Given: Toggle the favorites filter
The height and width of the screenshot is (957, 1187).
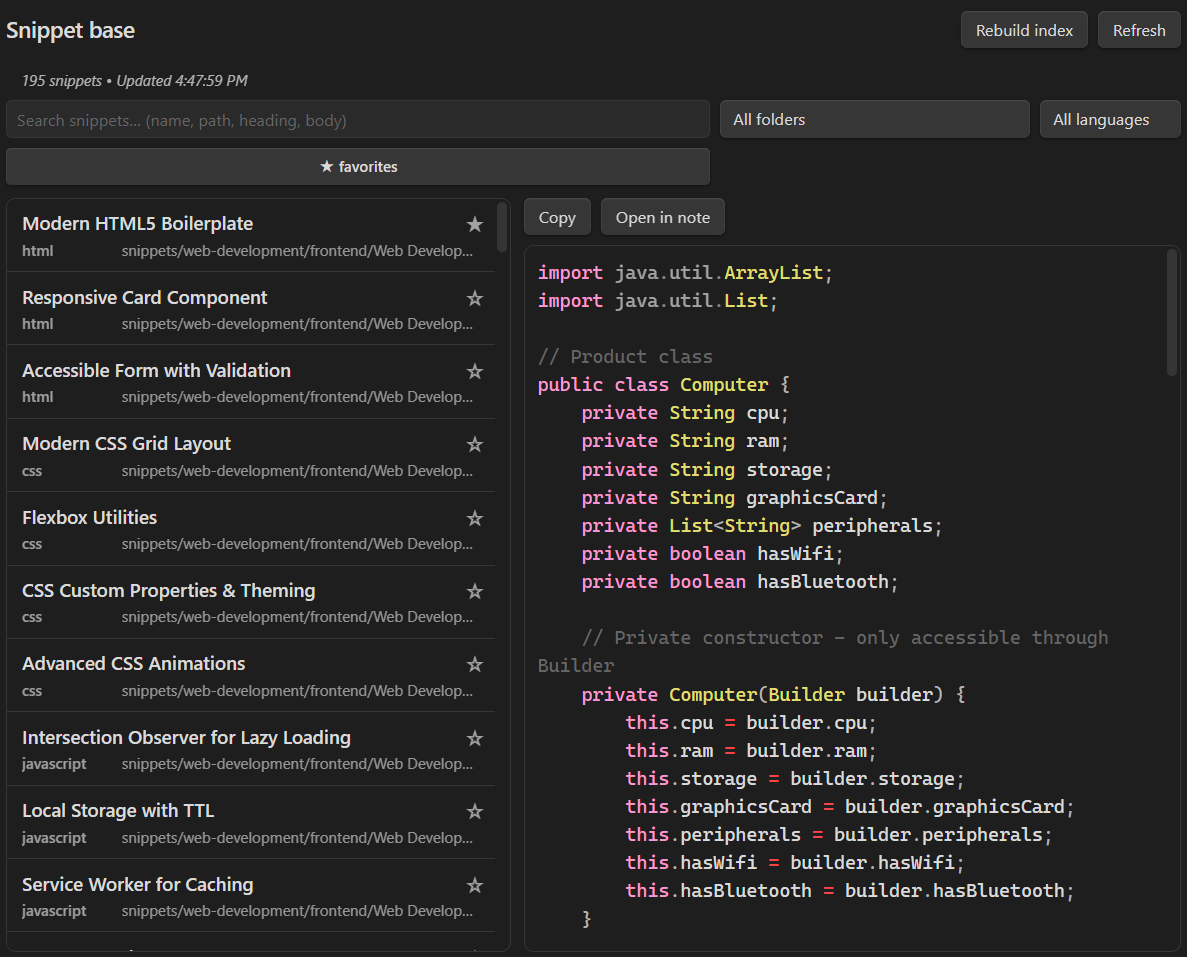Looking at the screenshot, I should (358, 167).
